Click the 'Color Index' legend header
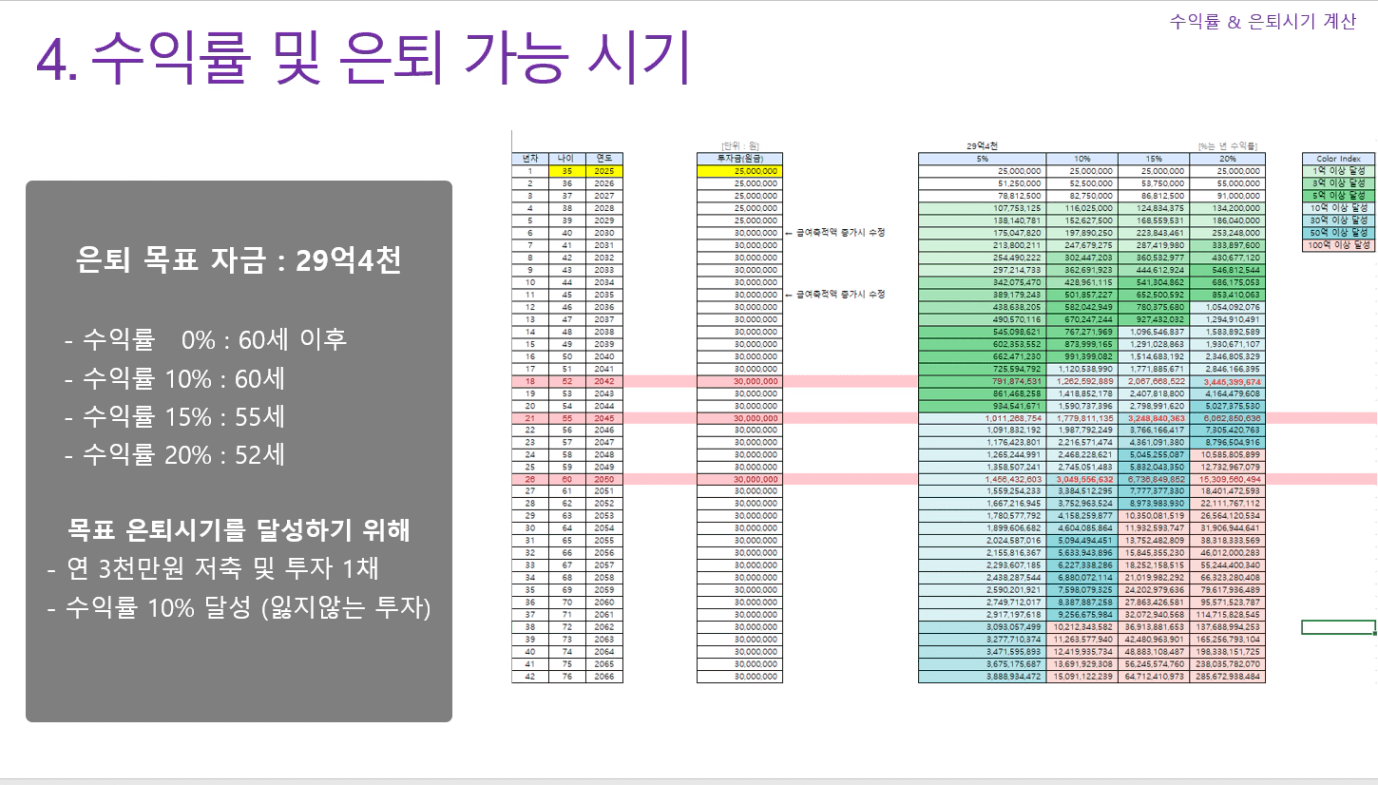1378x785 pixels. (1339, 158)
